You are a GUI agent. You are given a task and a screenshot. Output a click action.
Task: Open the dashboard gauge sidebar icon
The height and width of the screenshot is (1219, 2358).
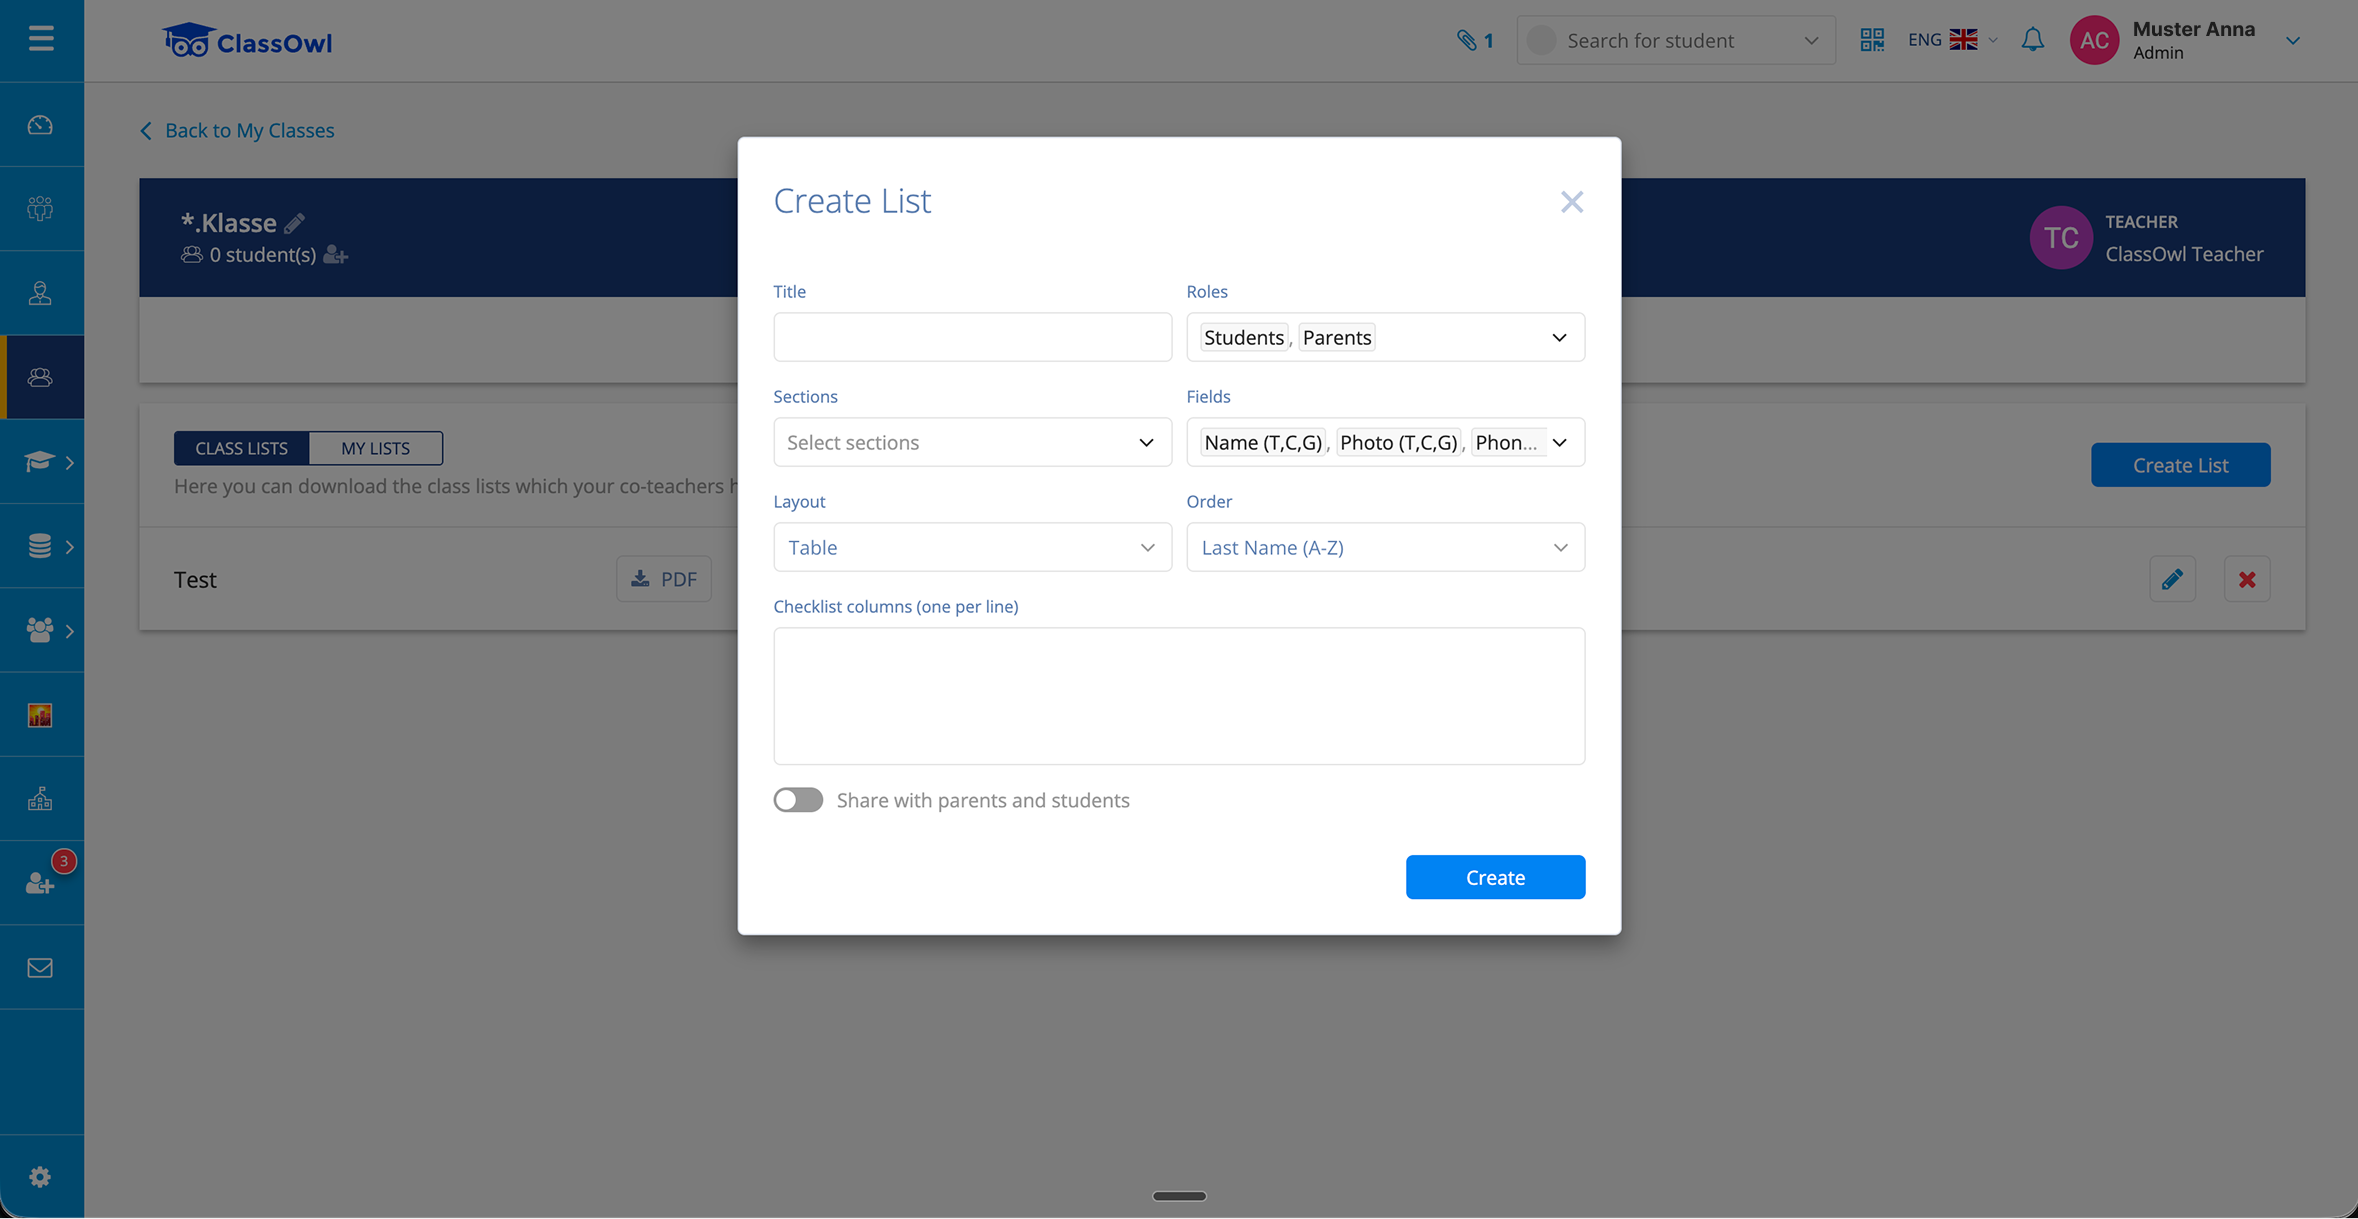pyautogui.click(x=40, y=125)
